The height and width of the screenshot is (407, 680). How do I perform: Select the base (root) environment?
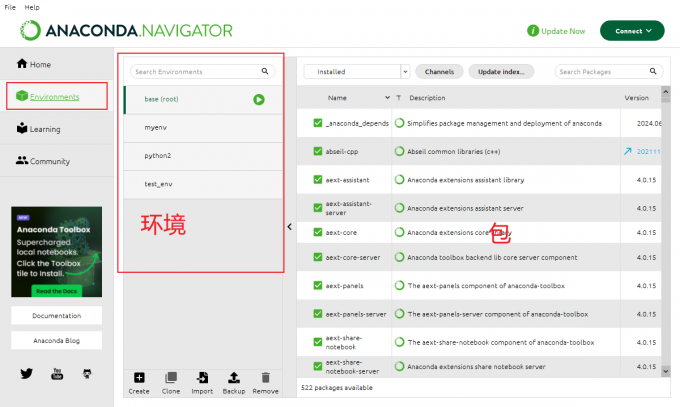click(203, 99)
